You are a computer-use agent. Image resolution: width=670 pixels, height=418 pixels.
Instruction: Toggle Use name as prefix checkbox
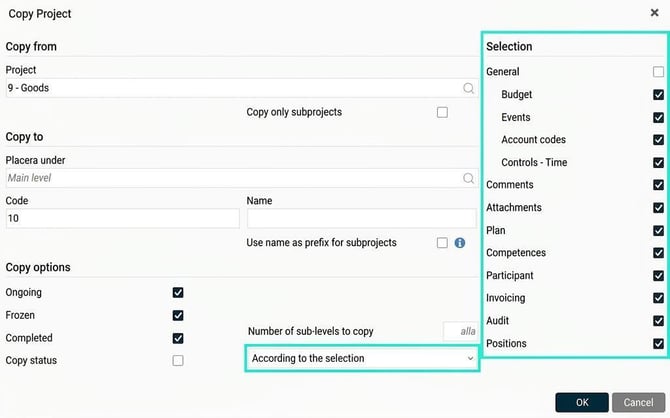click(x=442, y=243)
